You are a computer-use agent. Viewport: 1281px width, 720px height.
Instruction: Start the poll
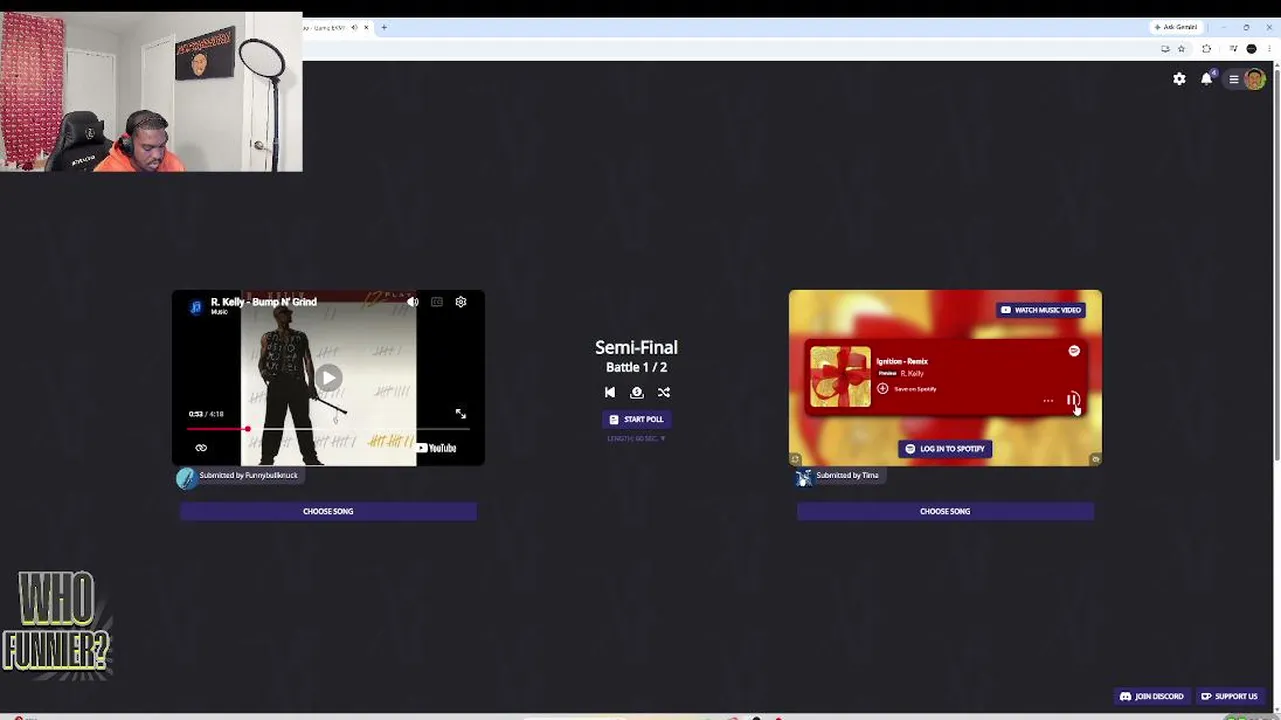(x=636, y=419)
